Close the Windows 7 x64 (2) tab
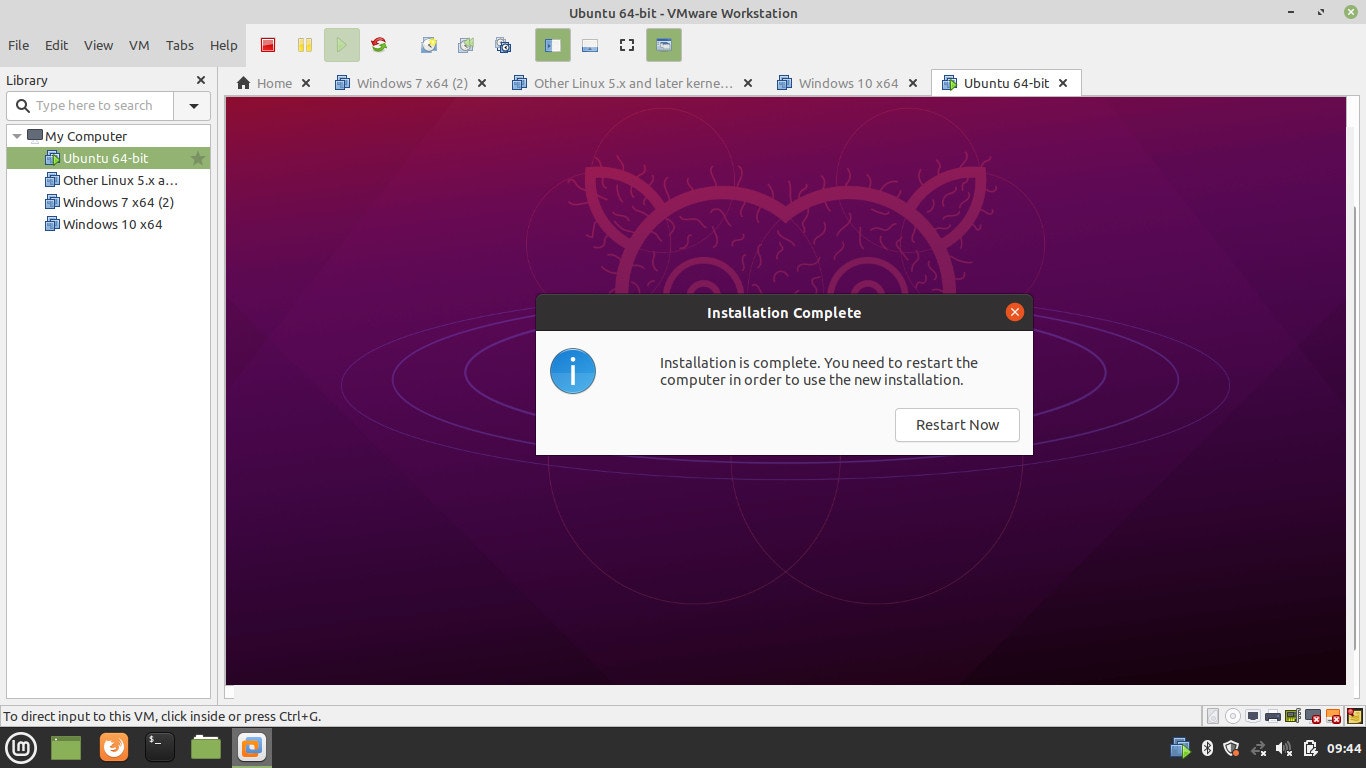This screenshot has height=768, width=1366. 482,83
